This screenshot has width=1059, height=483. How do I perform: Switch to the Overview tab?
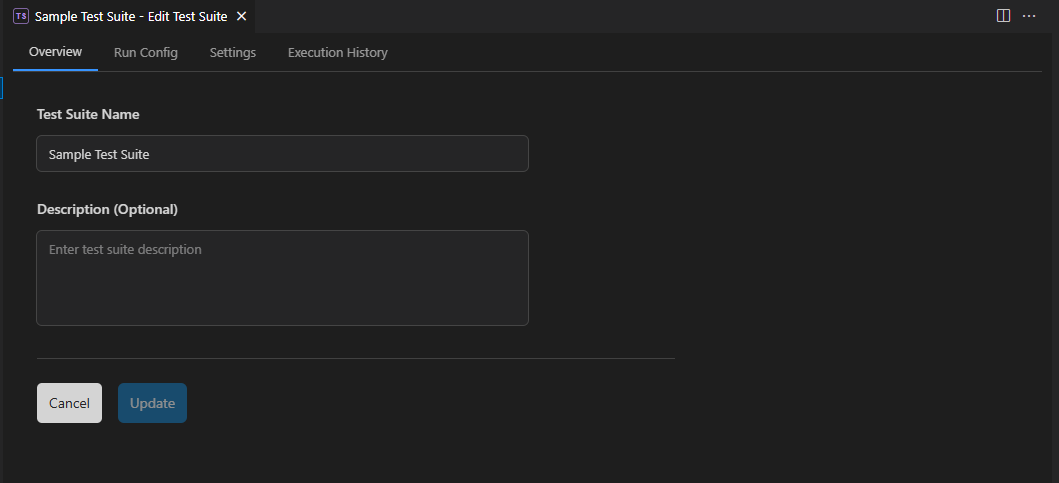click(x=55, y=52)
